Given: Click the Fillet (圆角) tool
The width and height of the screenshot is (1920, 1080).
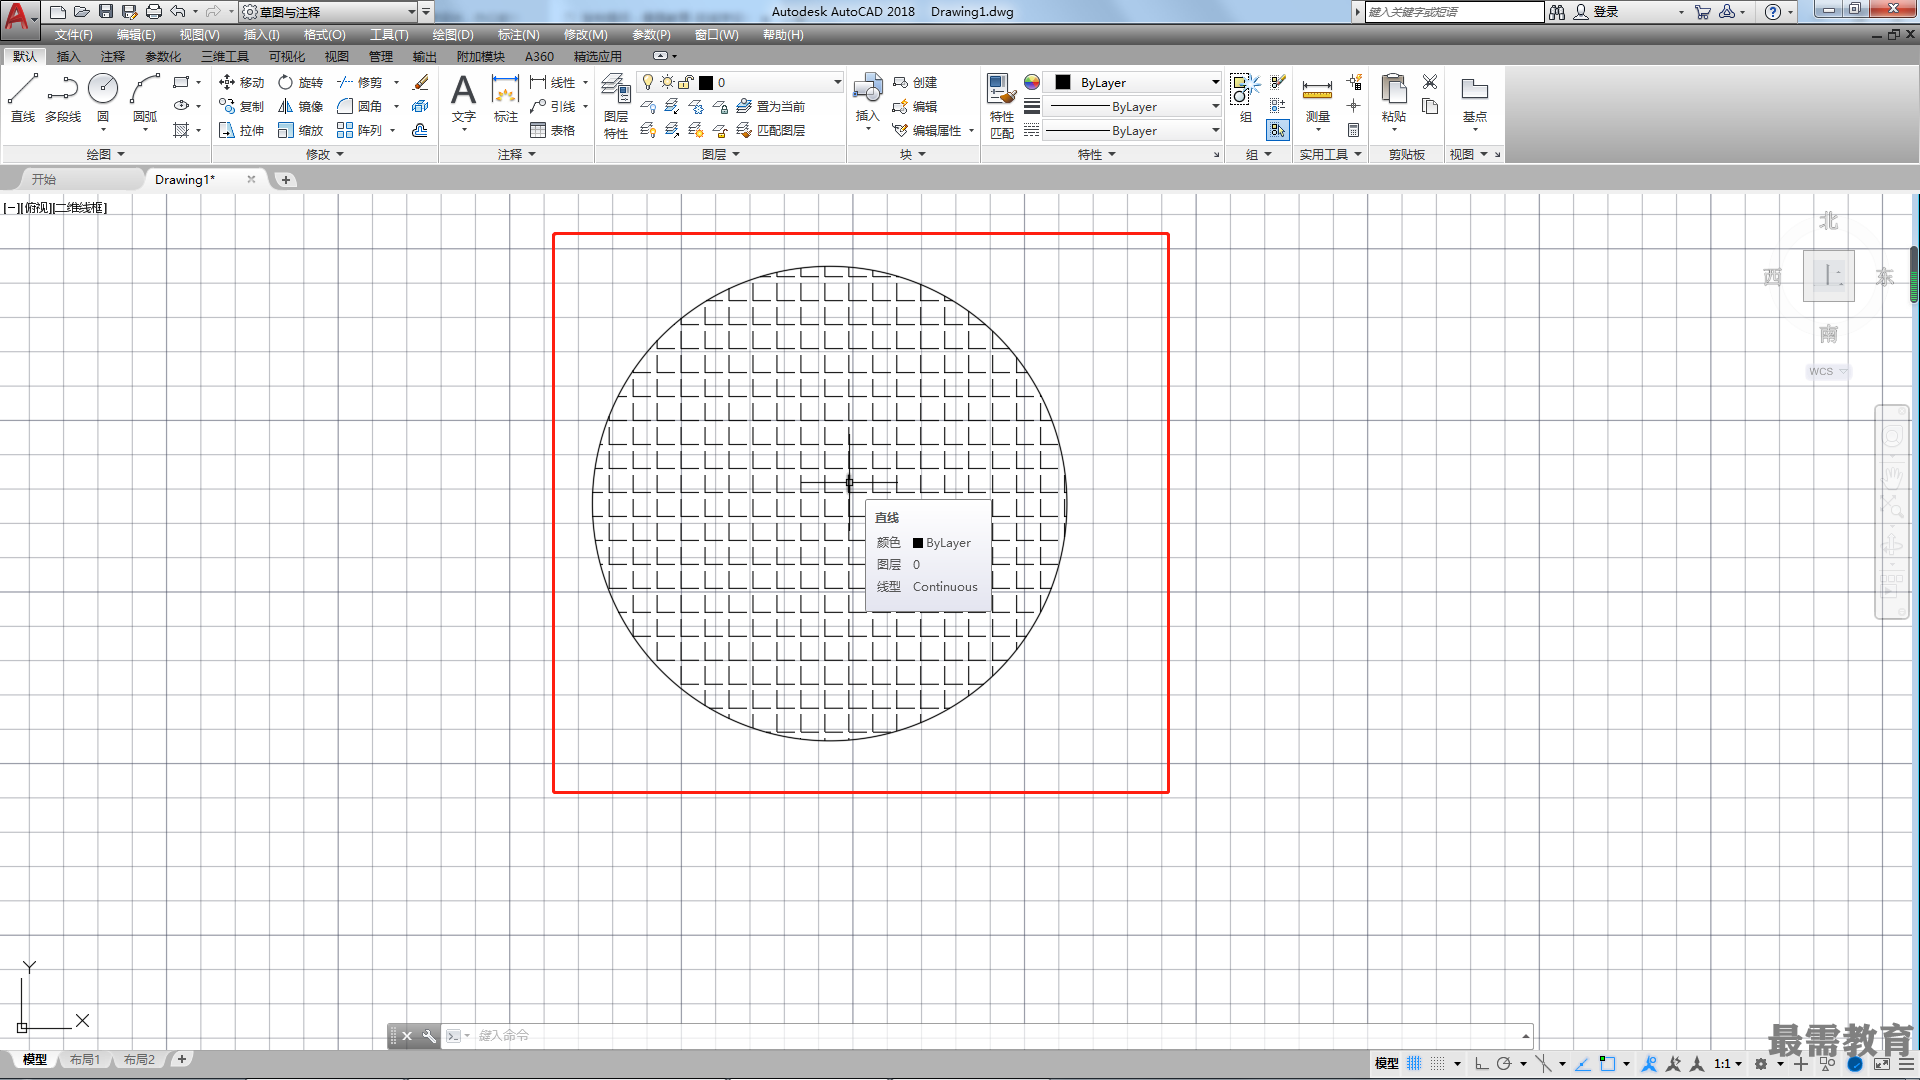Looking at the screenshot, I should click(360, 106).
